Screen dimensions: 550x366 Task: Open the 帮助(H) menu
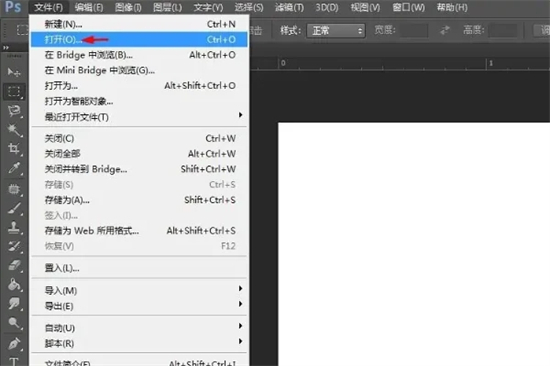tap(452, 7)
